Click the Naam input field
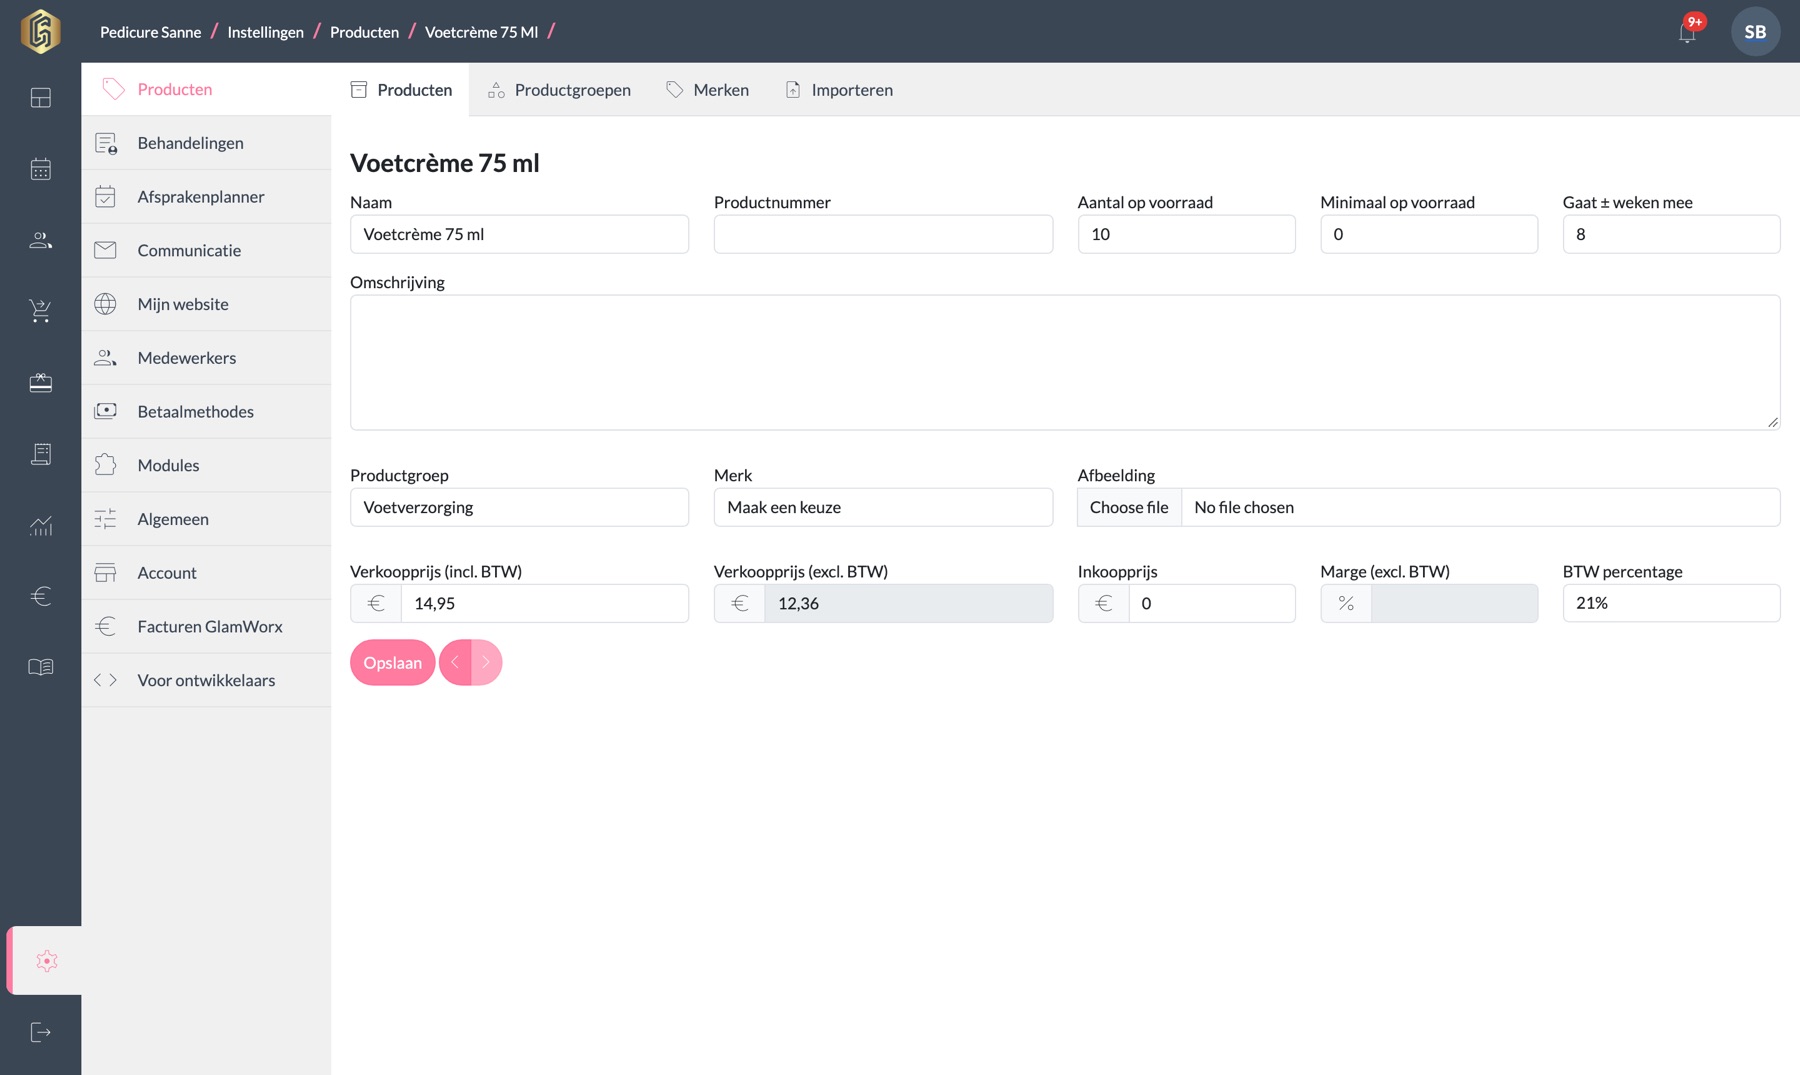The width and height of the screenshot is (1800, 1075). (519, 234)
